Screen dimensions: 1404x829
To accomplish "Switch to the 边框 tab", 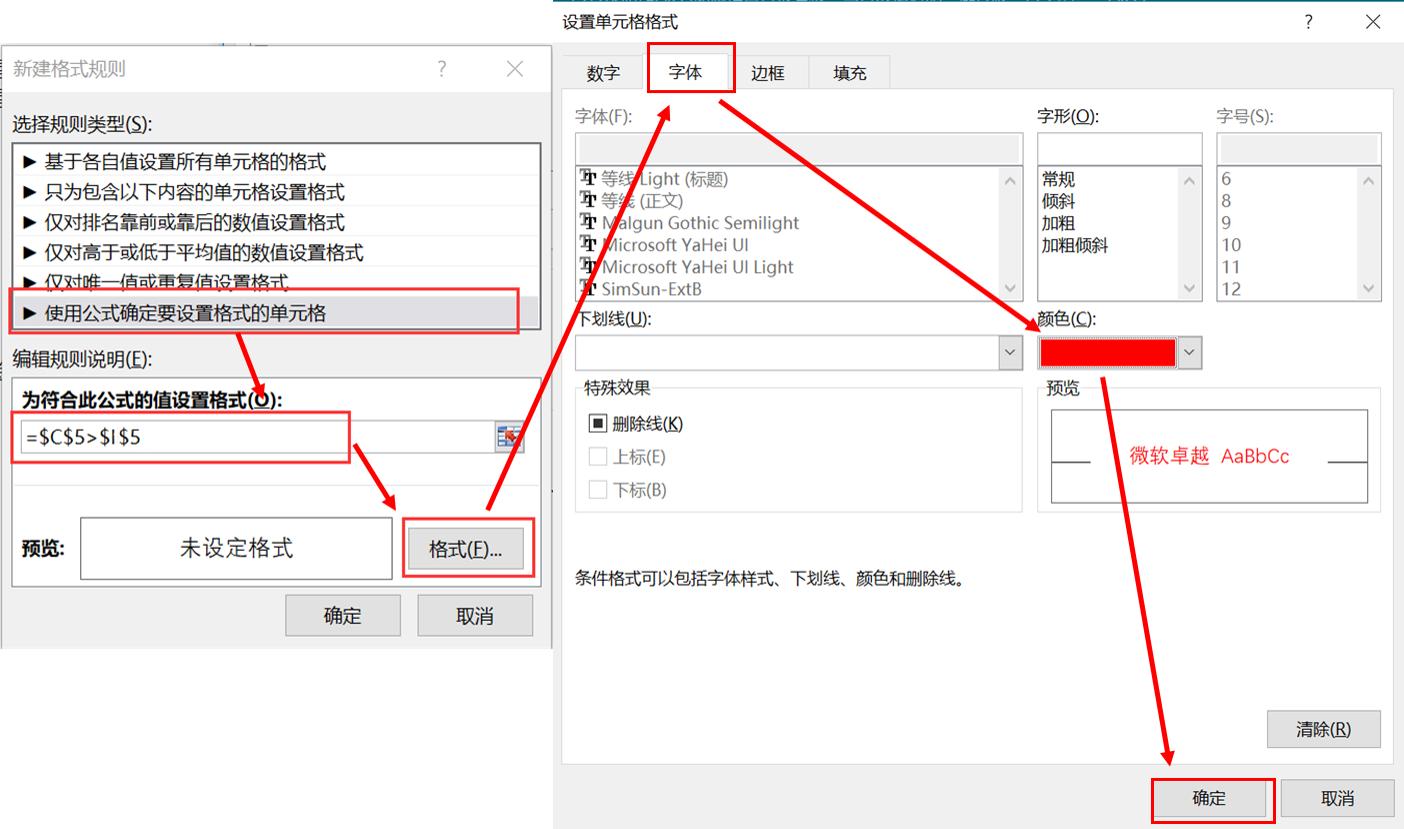I will click(769, 71).
